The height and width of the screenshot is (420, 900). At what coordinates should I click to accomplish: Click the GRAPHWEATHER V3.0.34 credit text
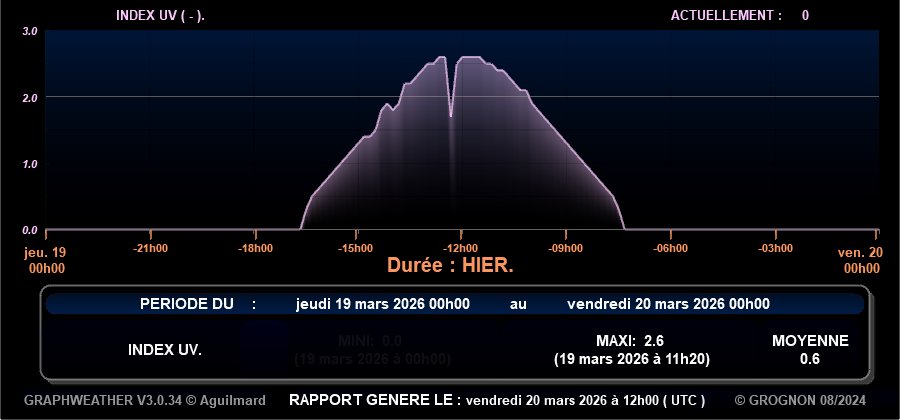tap(145, 400)
